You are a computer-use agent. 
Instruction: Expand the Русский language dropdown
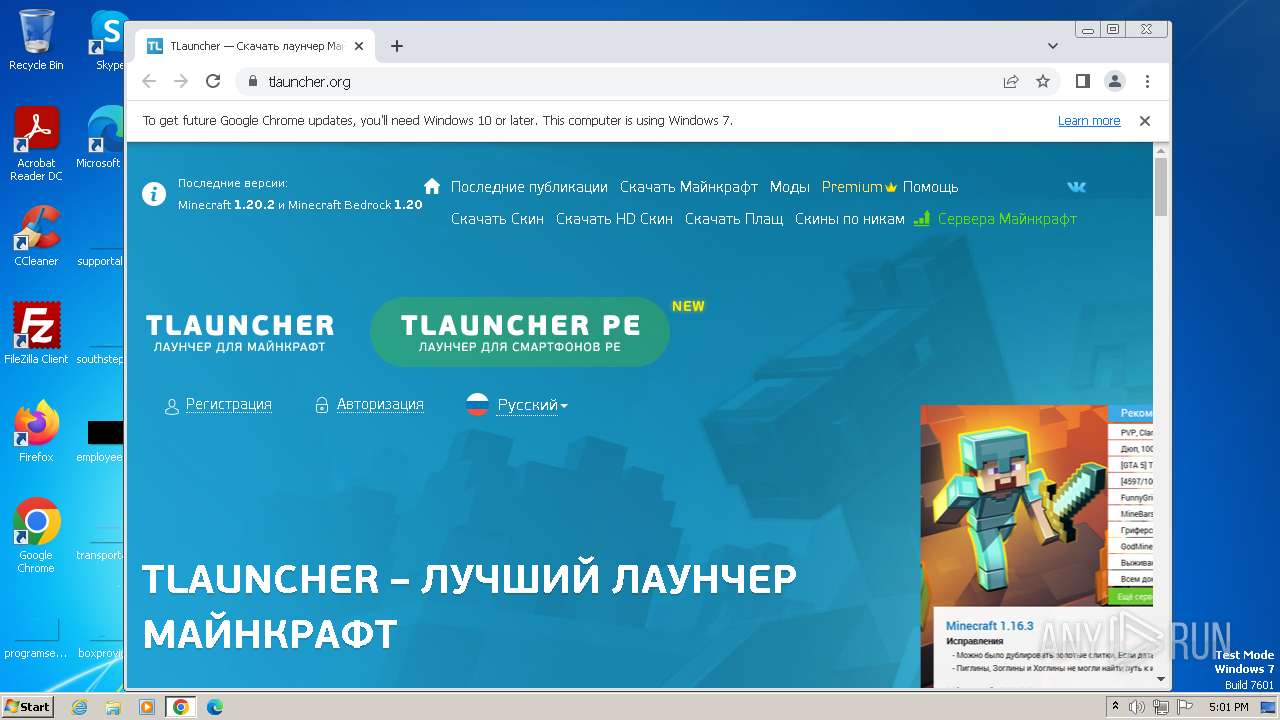click(x=532, y=405)
